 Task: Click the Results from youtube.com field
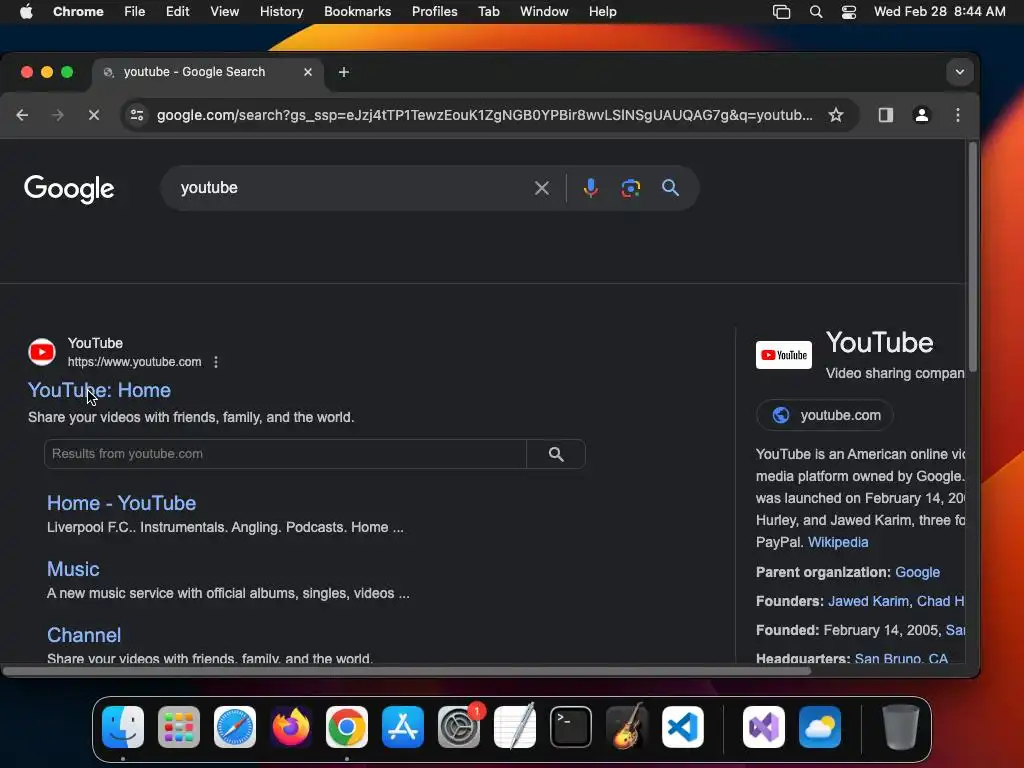point(285,454)
